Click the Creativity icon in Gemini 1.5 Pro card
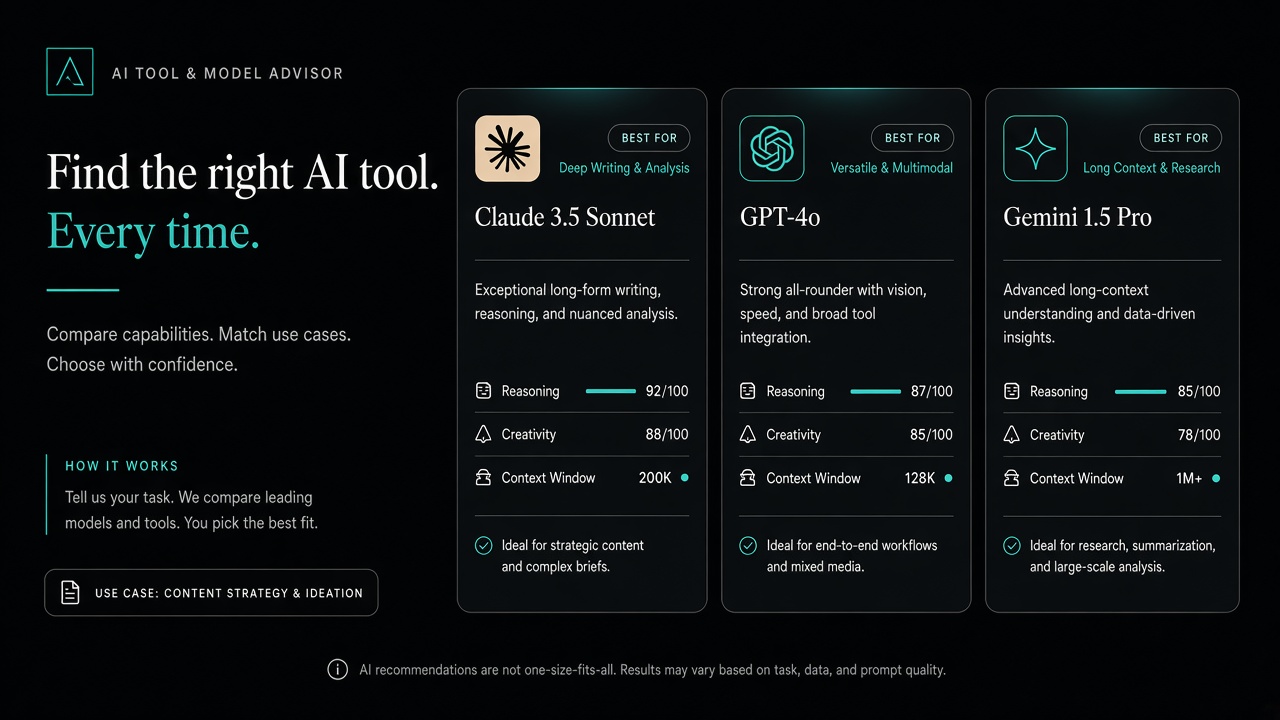The width and height of the screenshot is (1280, 720). point(1012,434)
